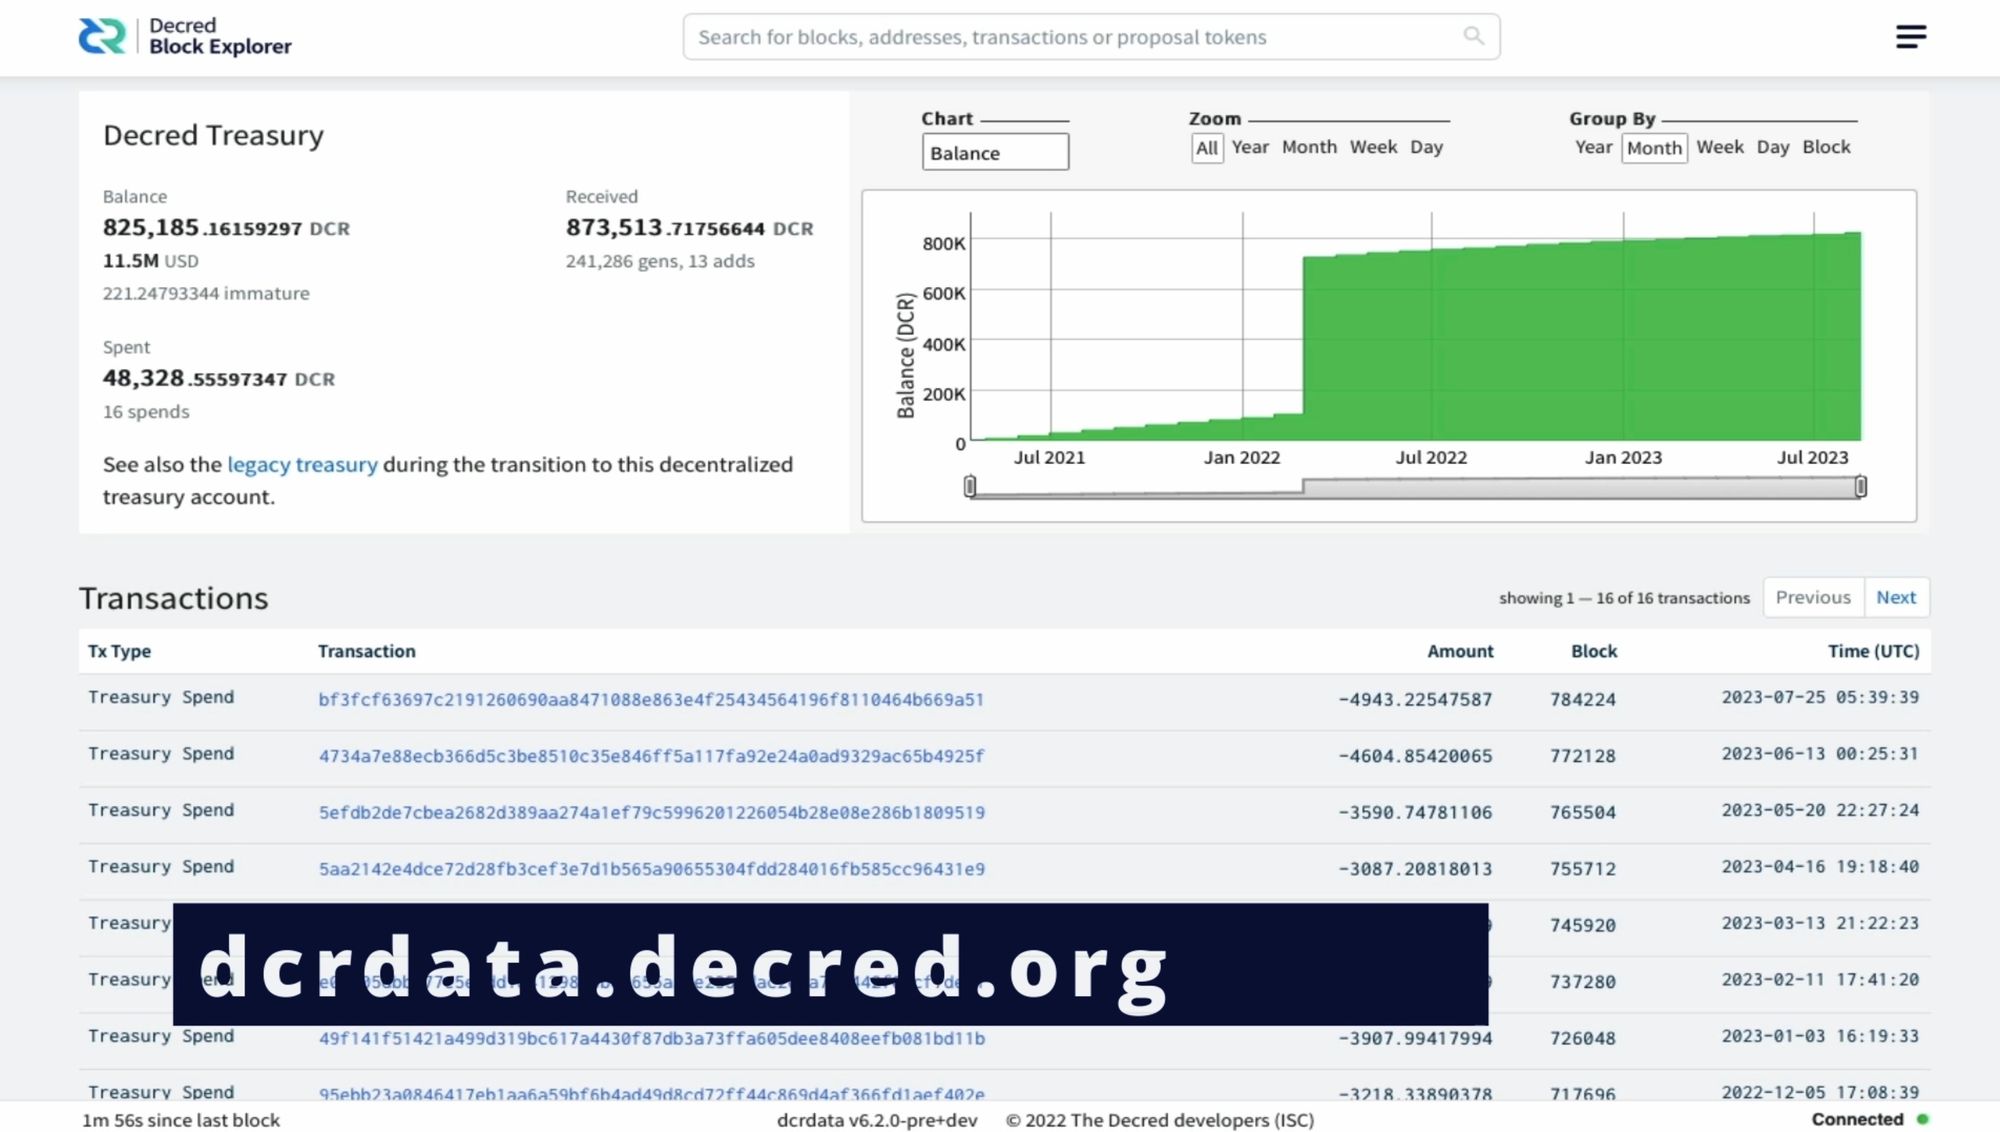
Task: Click the dcrdata v6.2.0-pre+dev footer text
Action: pyautogui.click(x=877, y=1120)
